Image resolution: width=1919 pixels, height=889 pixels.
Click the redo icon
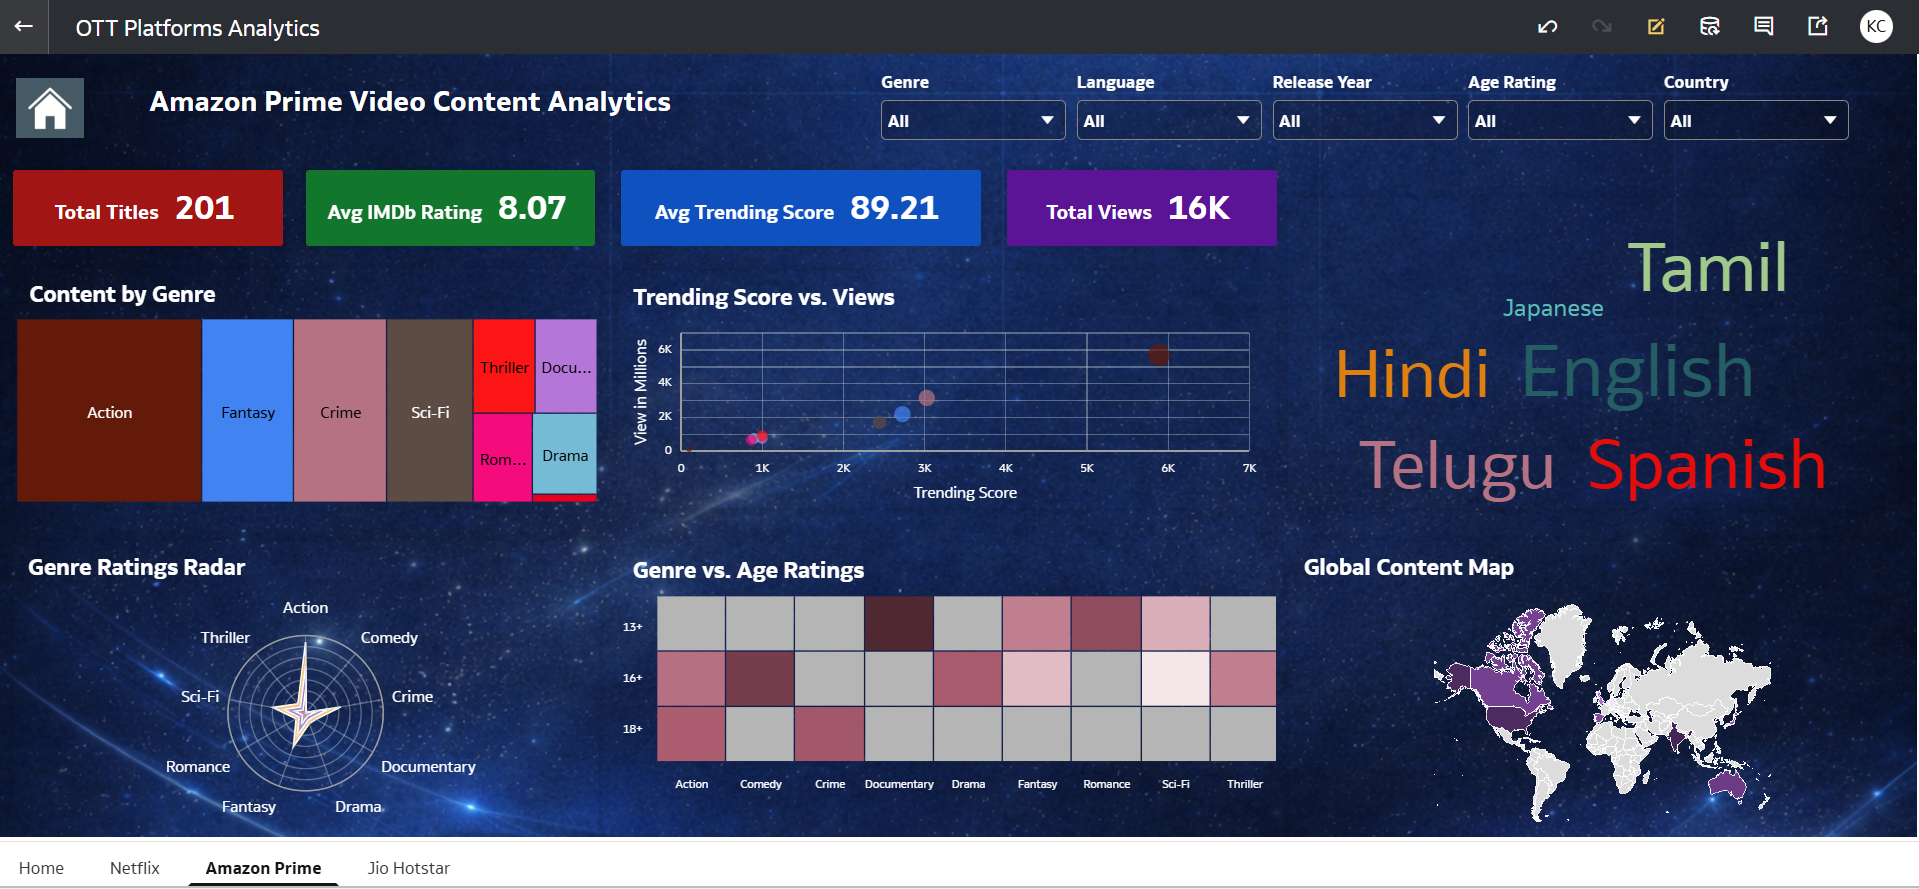(x=1602, y=27)
